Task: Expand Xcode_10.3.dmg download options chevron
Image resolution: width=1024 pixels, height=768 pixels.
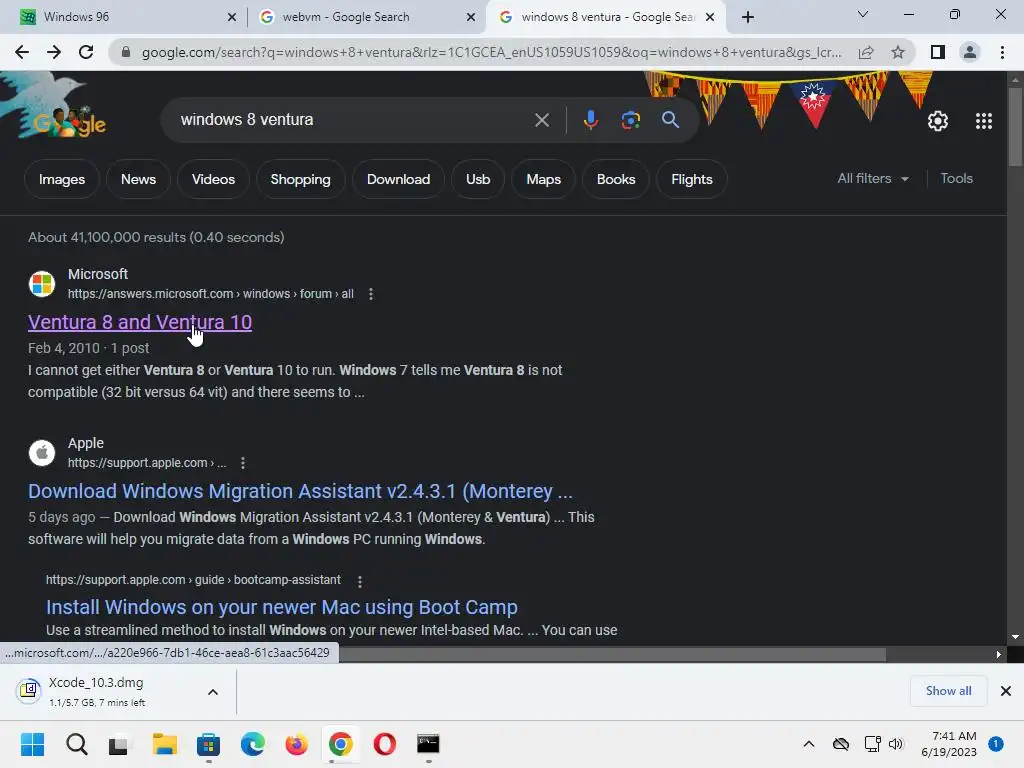Action: [x=213, y=692]
